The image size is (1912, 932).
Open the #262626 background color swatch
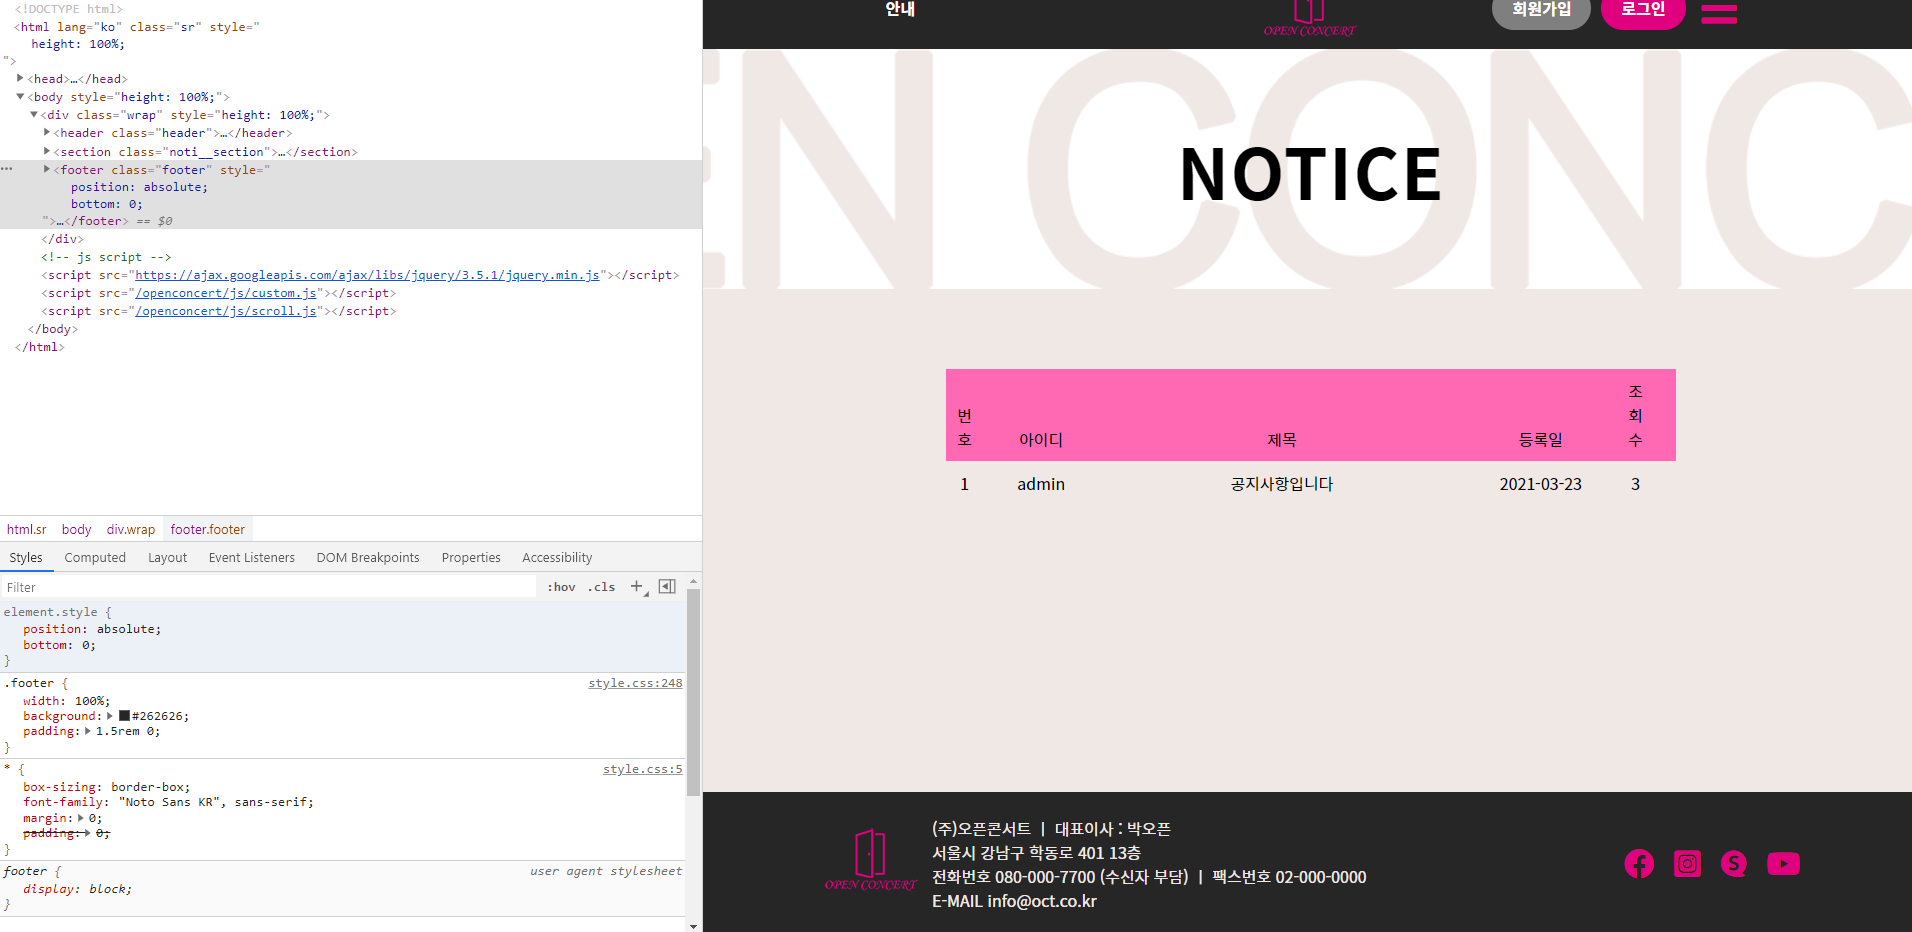pos(124,716)
